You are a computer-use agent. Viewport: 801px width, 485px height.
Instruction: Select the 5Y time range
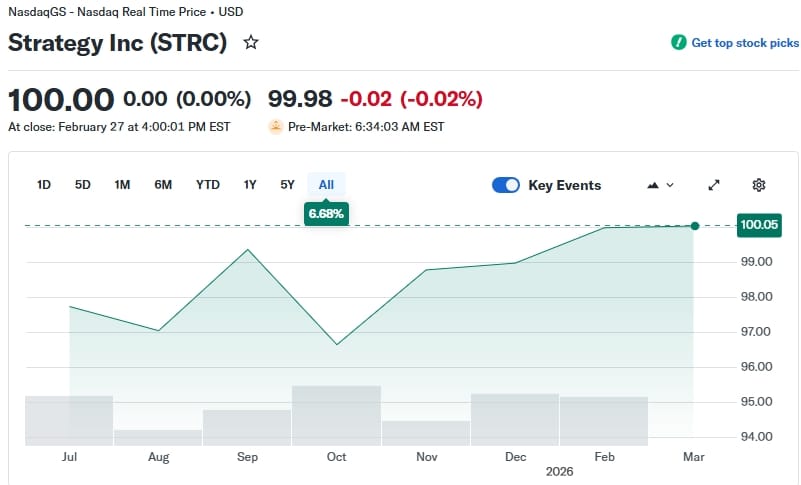click(x=287, y=185)
